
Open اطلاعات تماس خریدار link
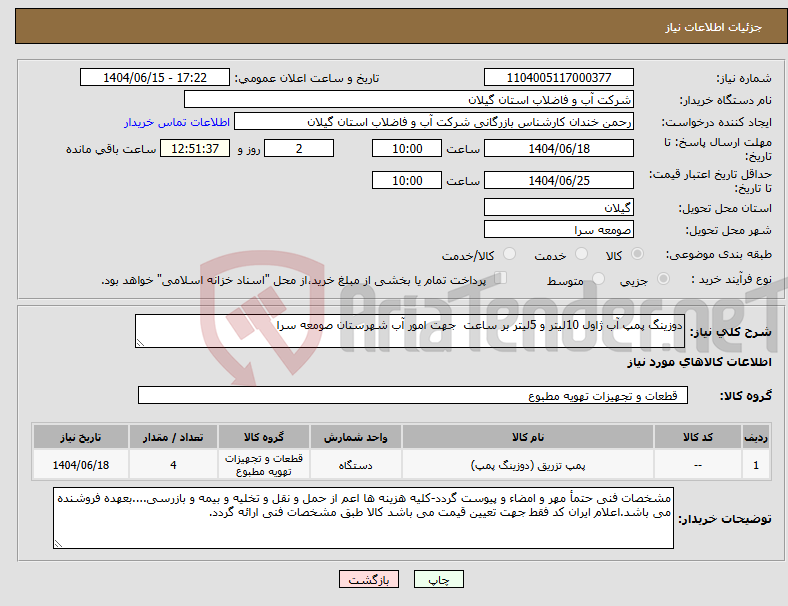[177, 122]
